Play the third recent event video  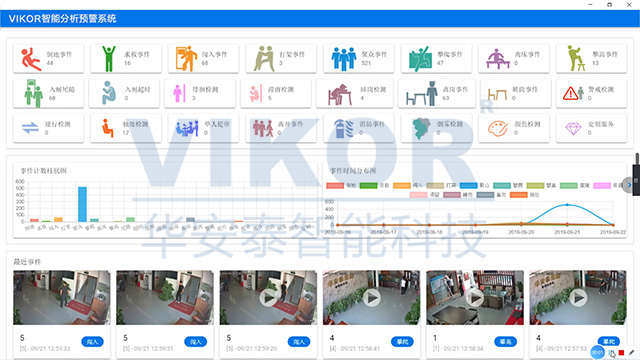click(268, 298)
